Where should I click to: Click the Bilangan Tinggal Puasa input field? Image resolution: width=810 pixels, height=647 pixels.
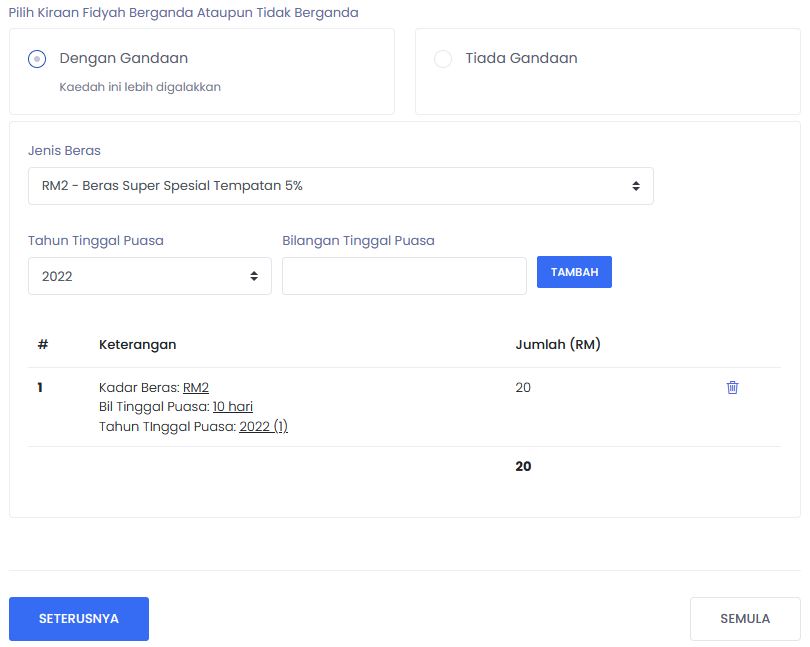(404, 275)
